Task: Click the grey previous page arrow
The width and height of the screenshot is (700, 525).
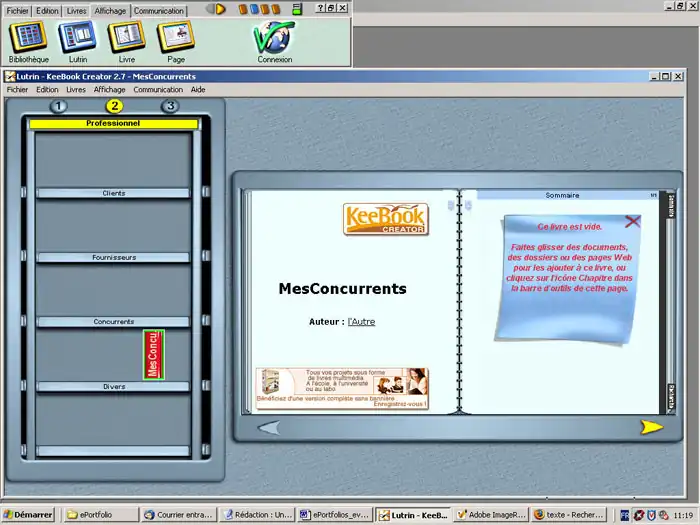Action: pos(268,427)
